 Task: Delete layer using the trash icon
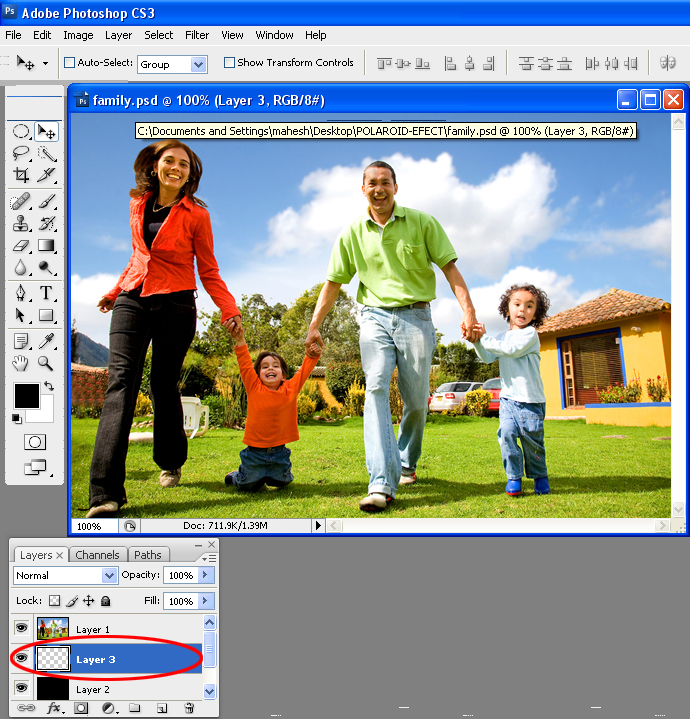tap(188, 708)
